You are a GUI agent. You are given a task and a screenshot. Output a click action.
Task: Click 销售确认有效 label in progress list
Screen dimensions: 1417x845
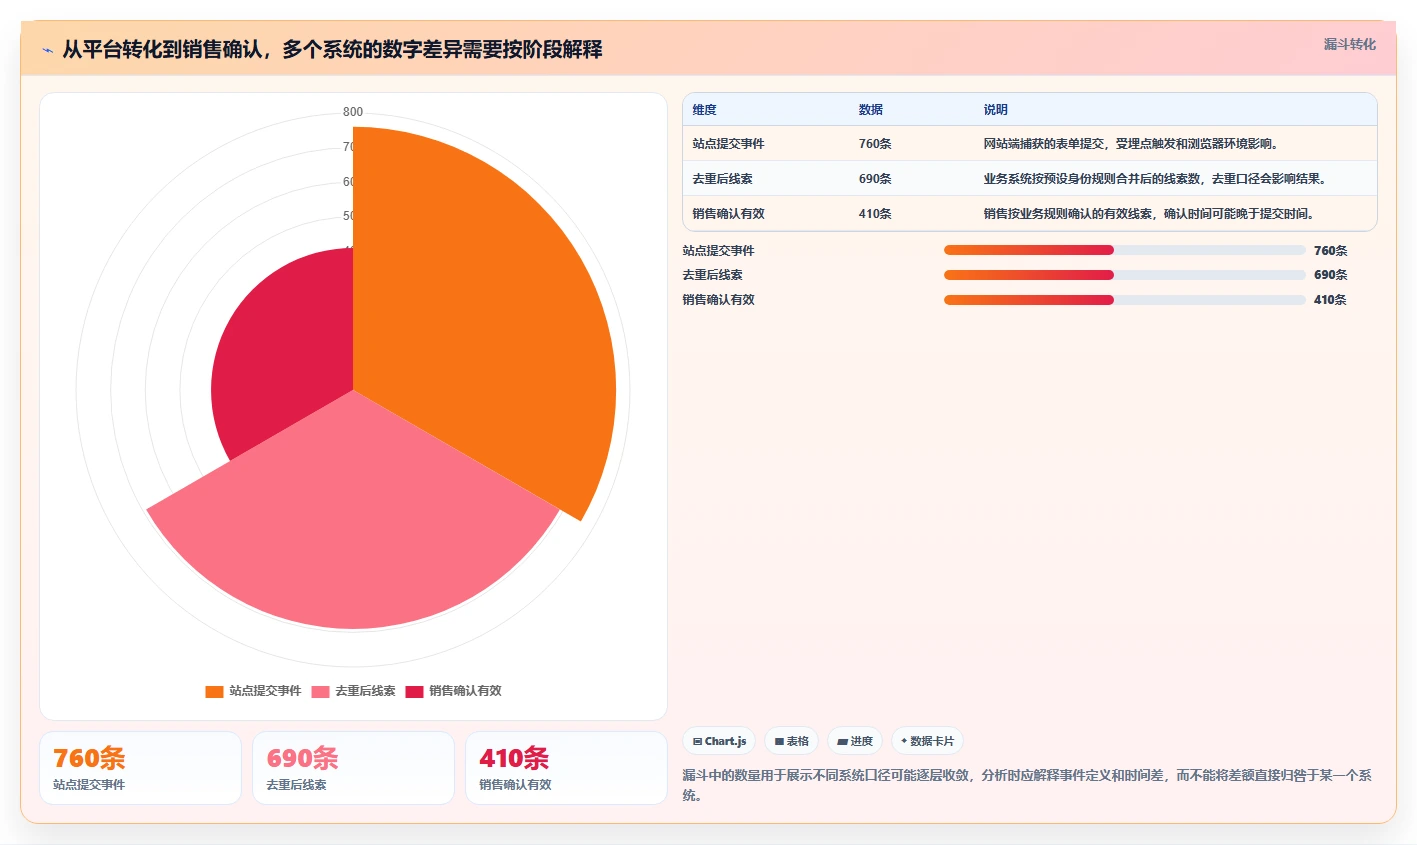(x=718, y=300)
